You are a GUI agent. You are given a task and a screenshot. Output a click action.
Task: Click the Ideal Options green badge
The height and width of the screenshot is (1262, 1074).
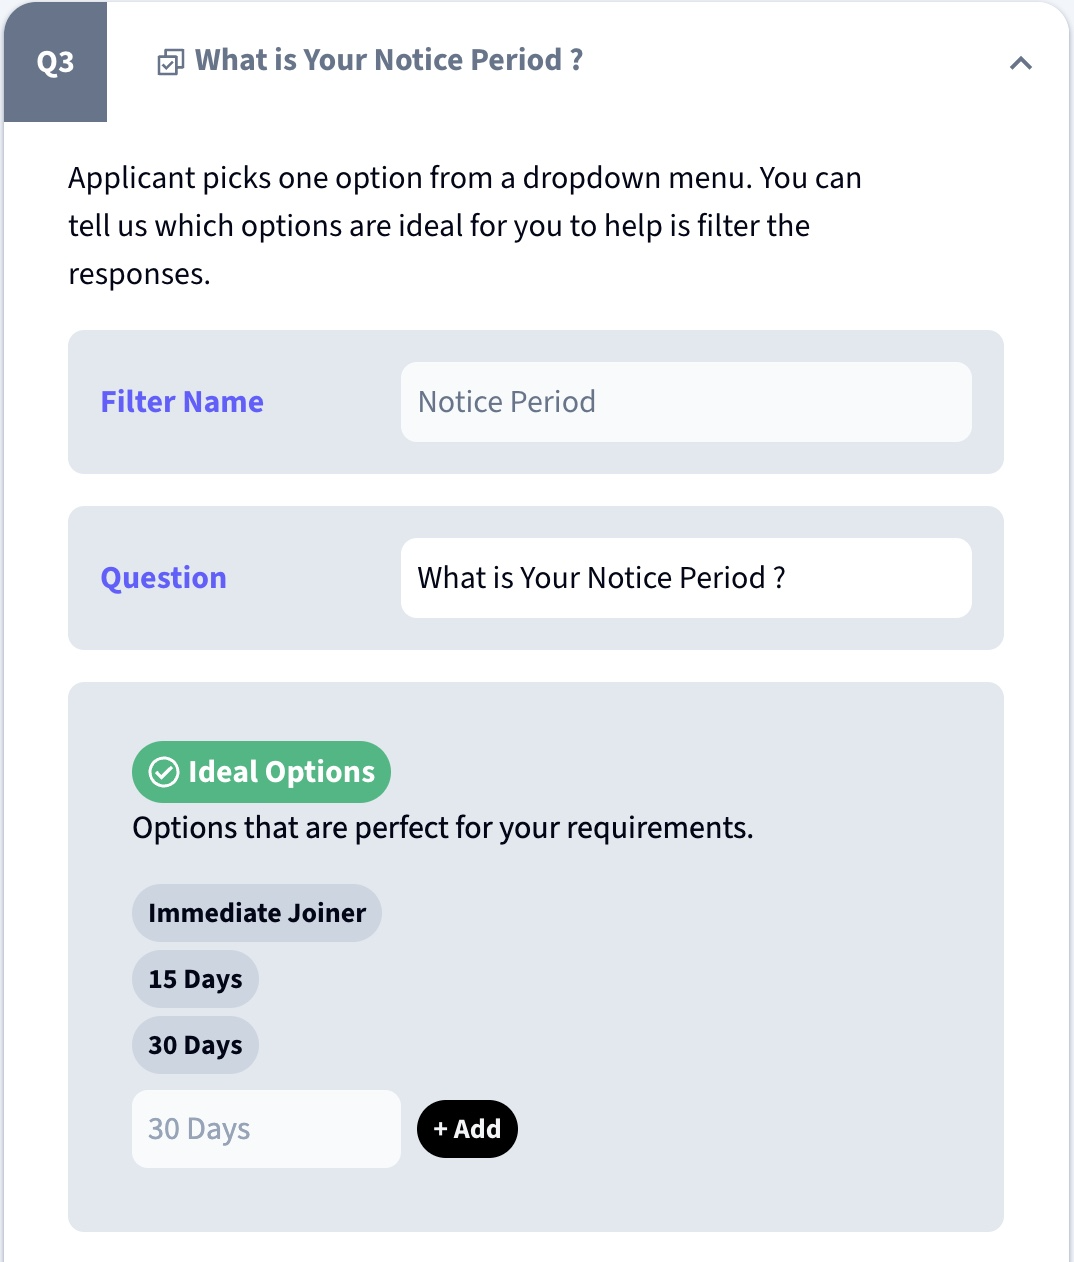pyautogui.click(x=261, y=772)
